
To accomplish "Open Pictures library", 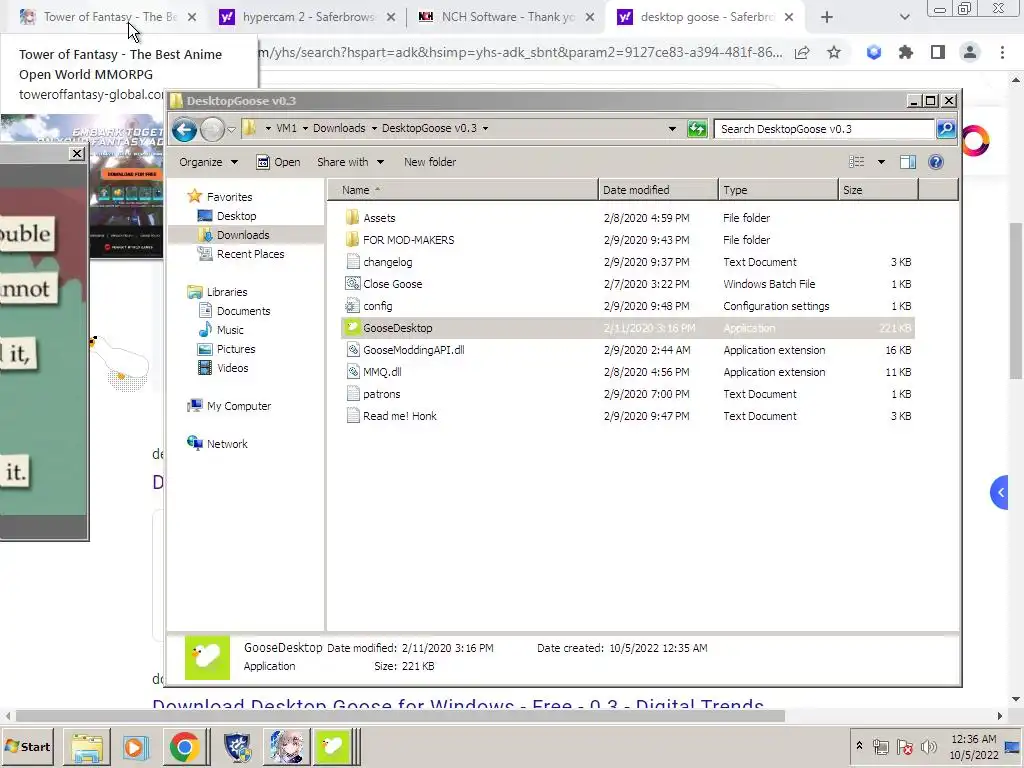I will click(226, 349).
